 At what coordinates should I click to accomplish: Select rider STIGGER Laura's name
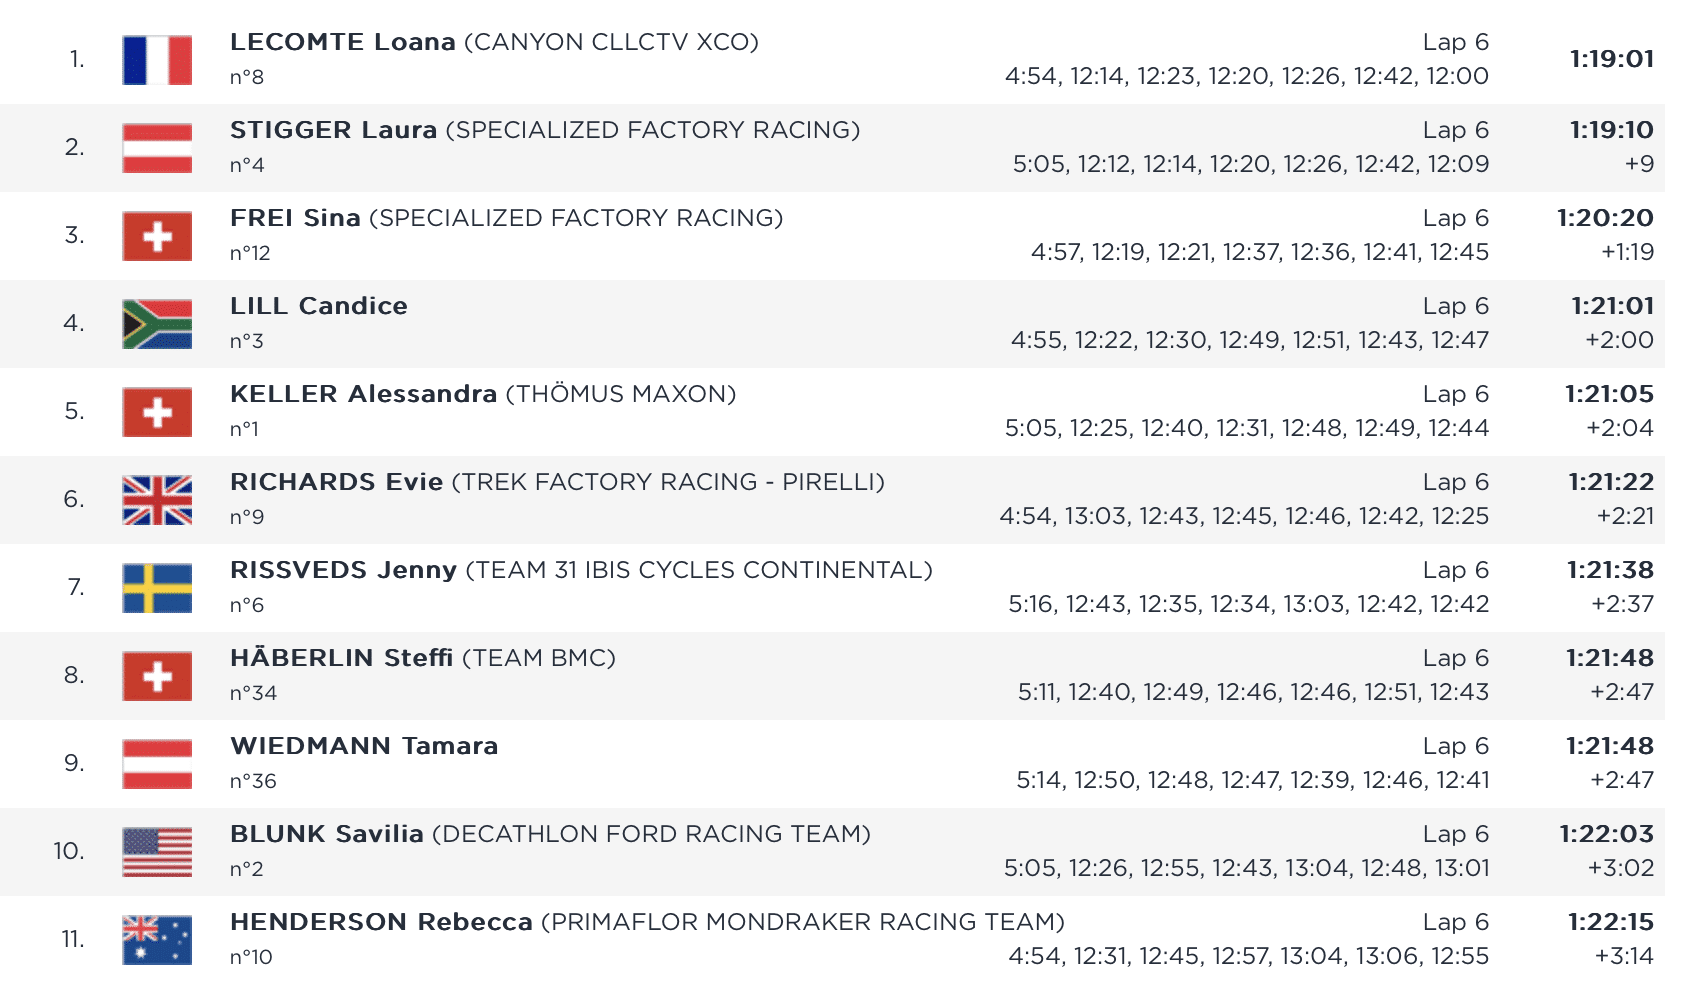point(333,130)
